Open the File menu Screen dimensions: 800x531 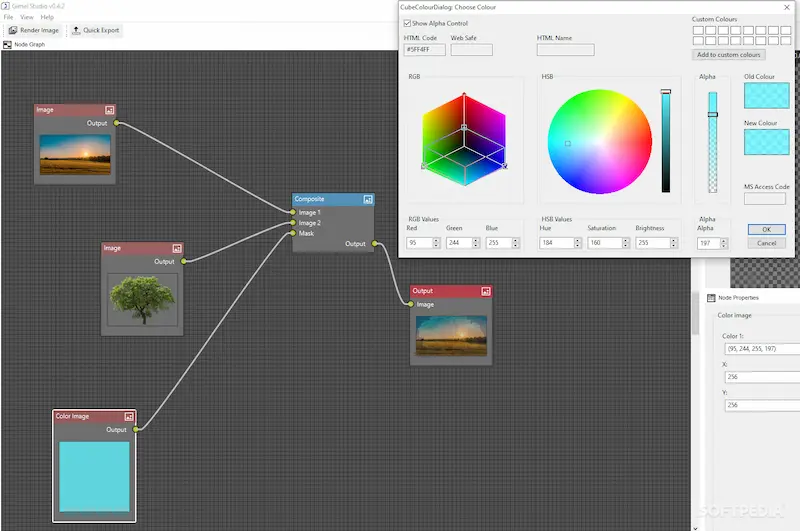[9, 17]
